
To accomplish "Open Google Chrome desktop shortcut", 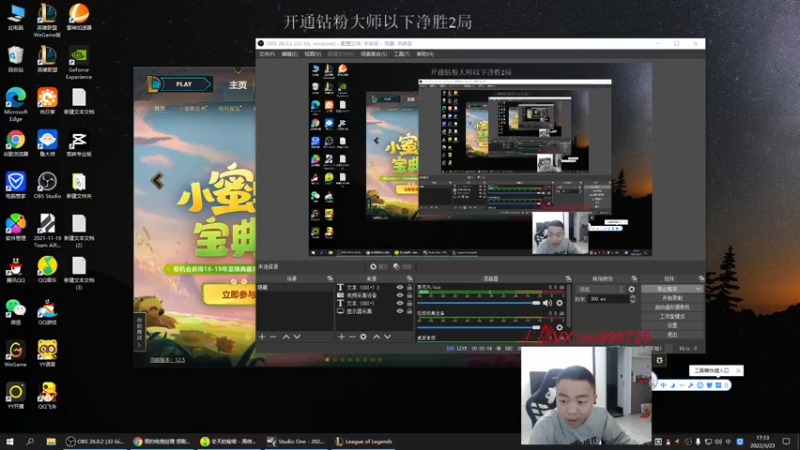I will tap(15, 143).
